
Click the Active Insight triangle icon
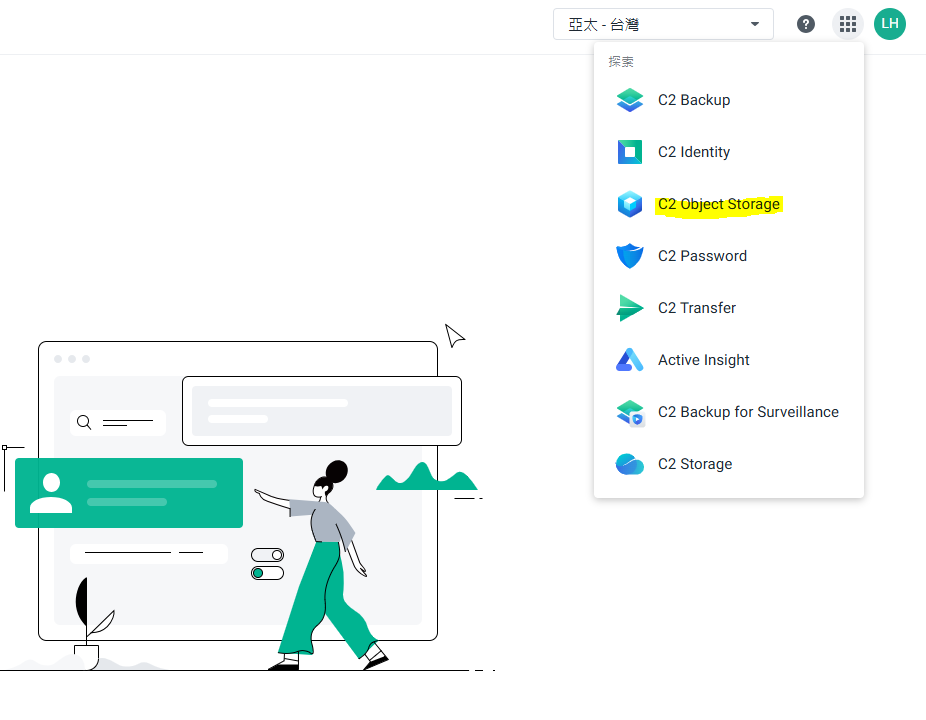pos(630,360)
